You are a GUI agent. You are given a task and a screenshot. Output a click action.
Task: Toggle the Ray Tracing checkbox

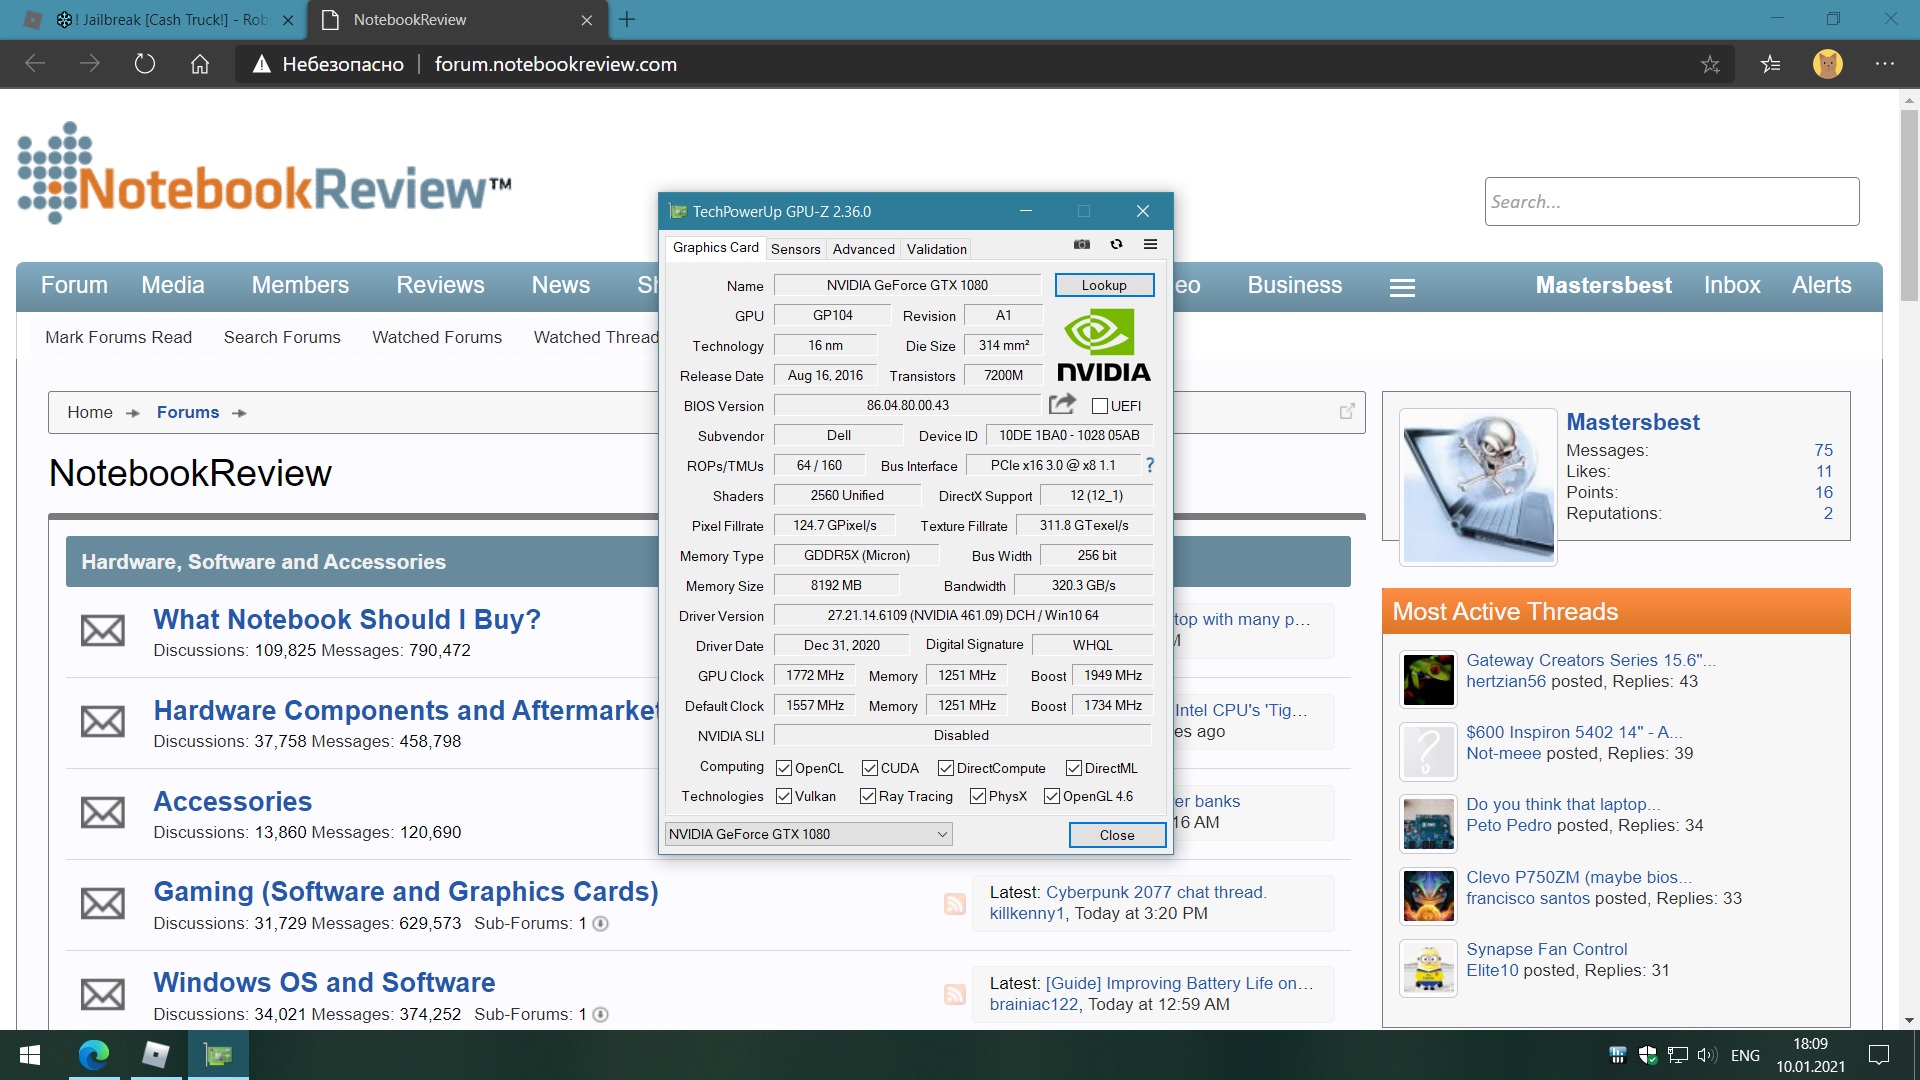click(868, 796)
